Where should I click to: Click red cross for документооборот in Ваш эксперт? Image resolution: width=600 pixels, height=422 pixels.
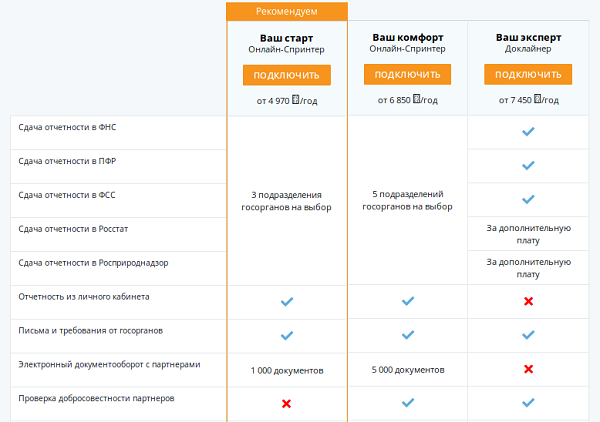point(528,369)
